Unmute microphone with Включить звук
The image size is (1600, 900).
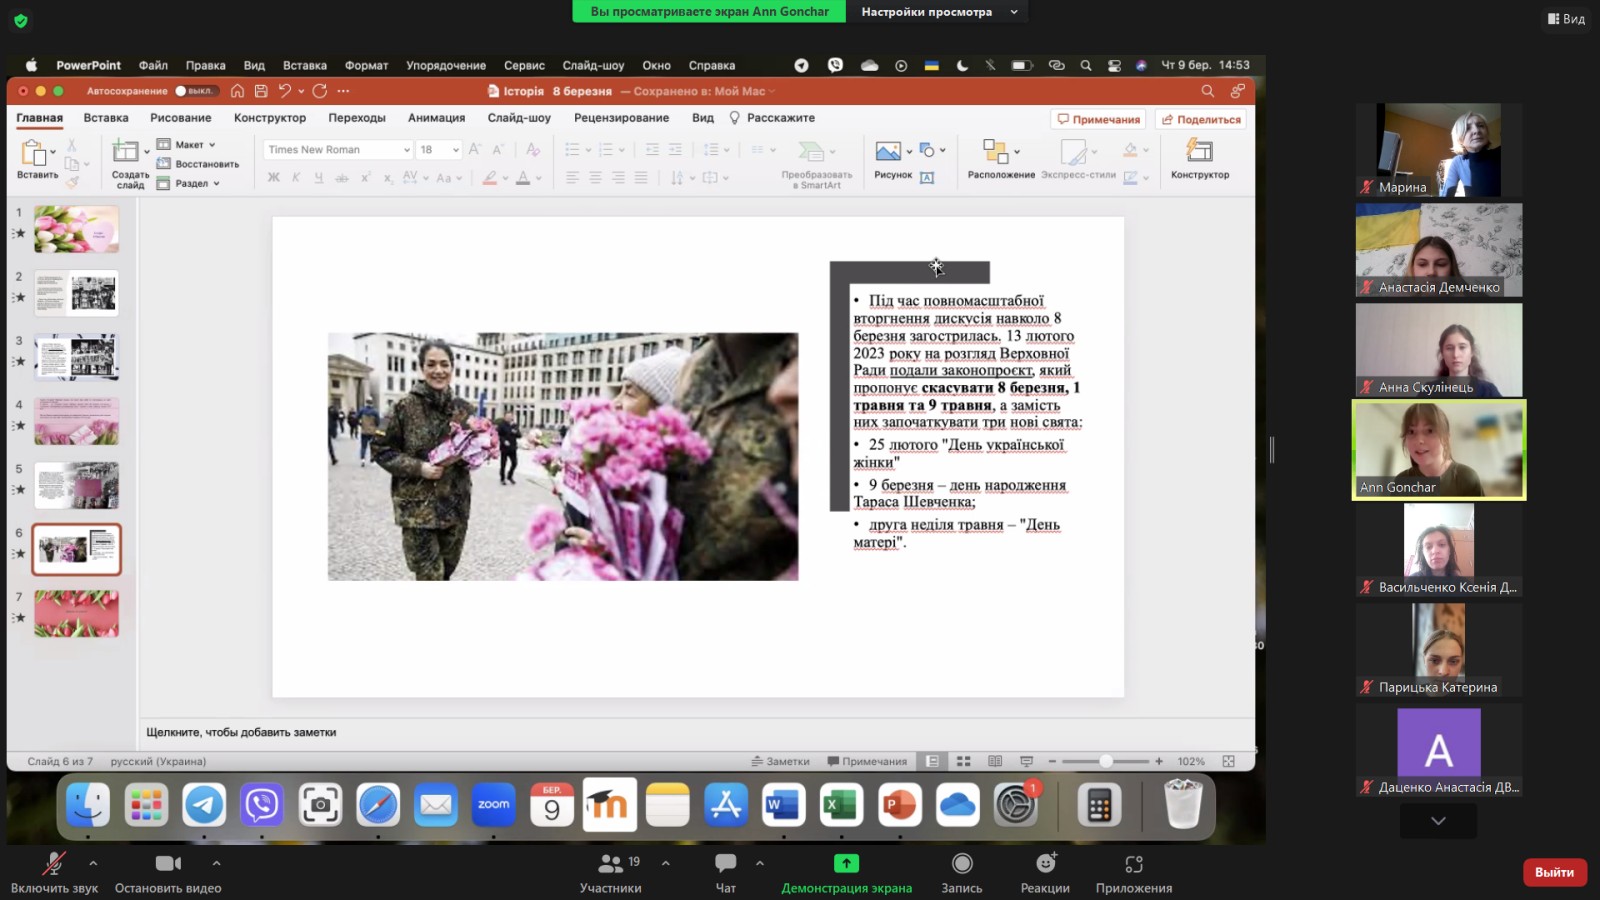(x=54, y=864)
